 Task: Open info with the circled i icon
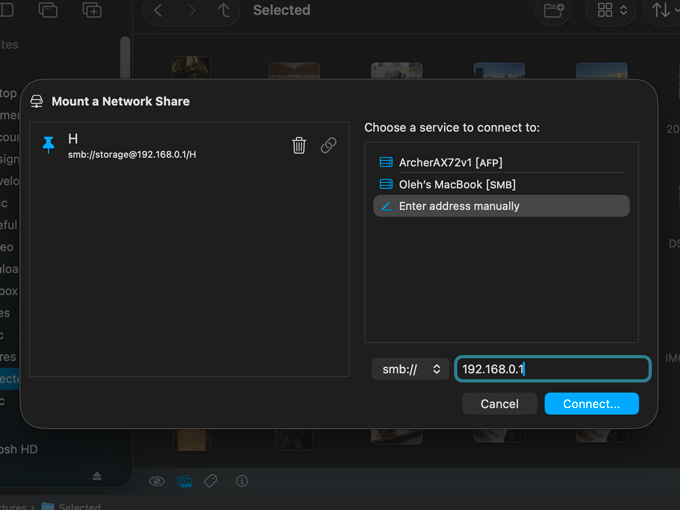coord(242,481)
